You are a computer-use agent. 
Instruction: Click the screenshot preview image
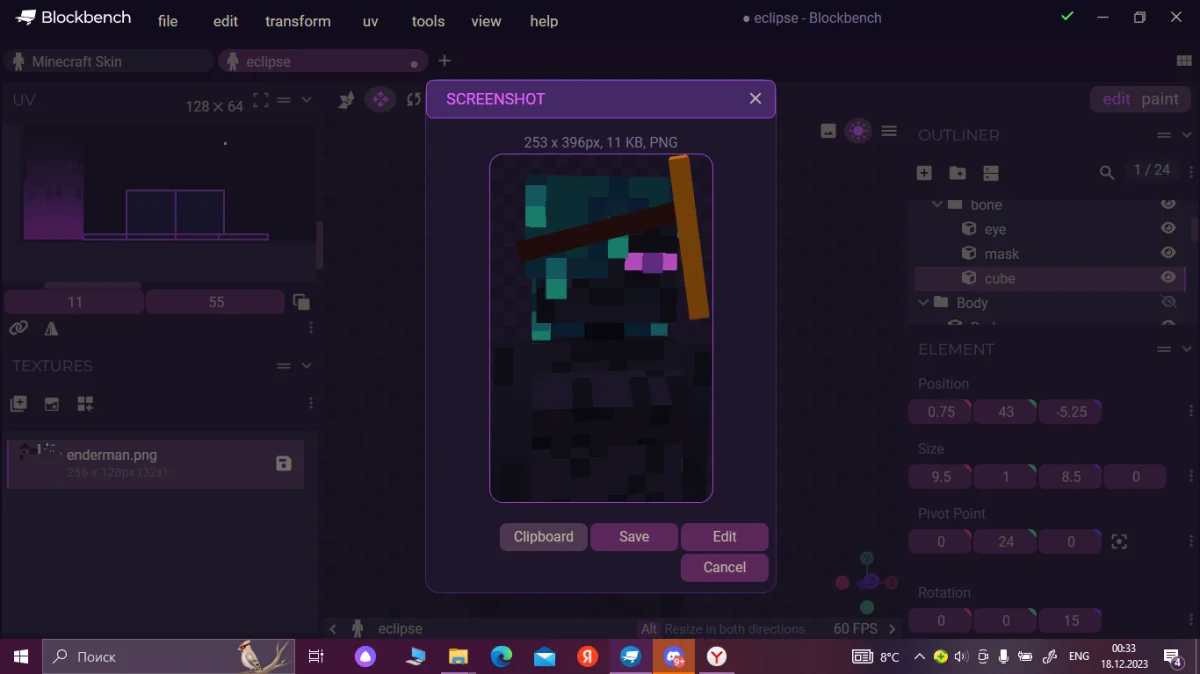tap(601, 328)
